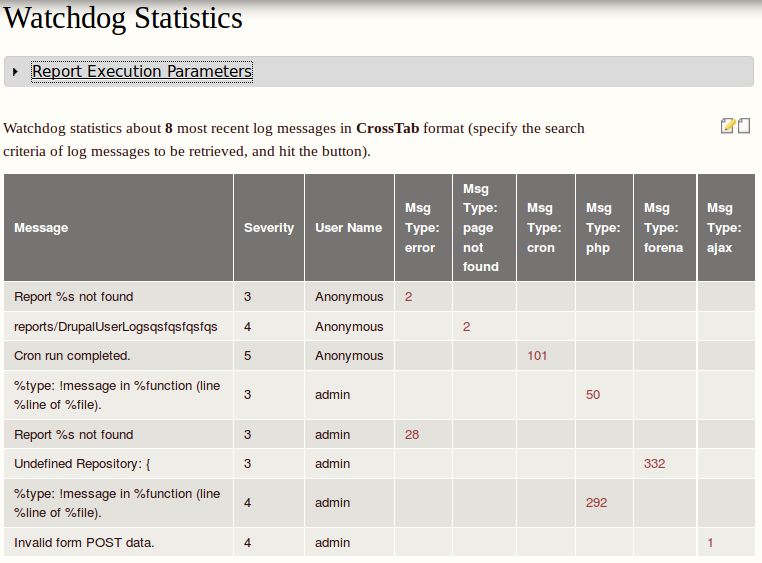
Task: Select the 'Undefined Repository: {' message
Action: pyautogui.click(x=82, y=464)
